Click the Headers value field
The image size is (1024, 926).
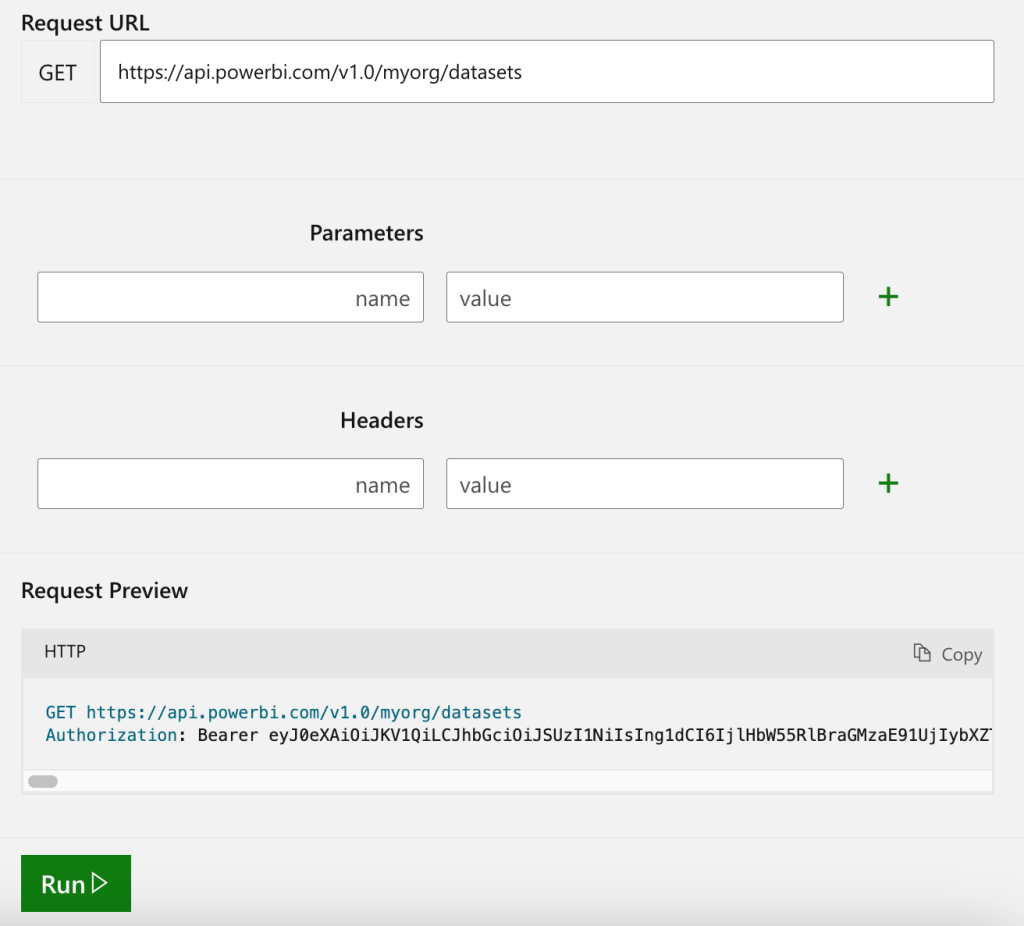(644, 483)
